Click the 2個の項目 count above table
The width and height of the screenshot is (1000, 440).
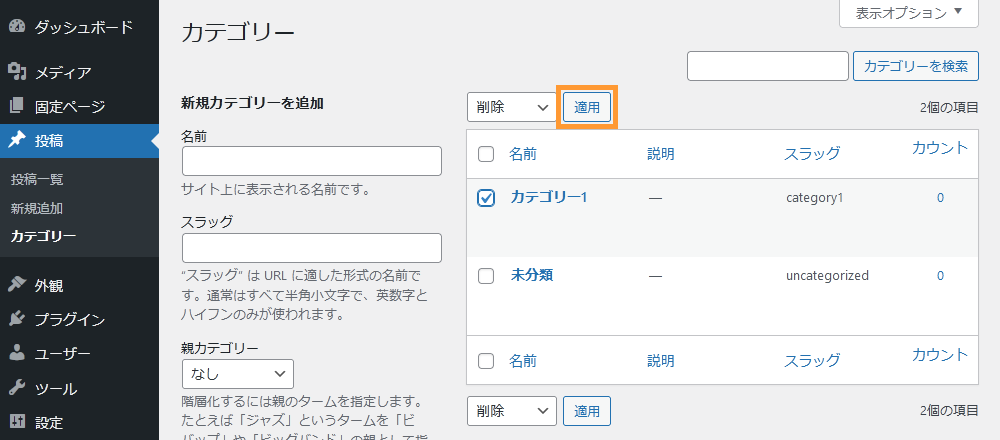pyautogui.click(x=949, y=108)
